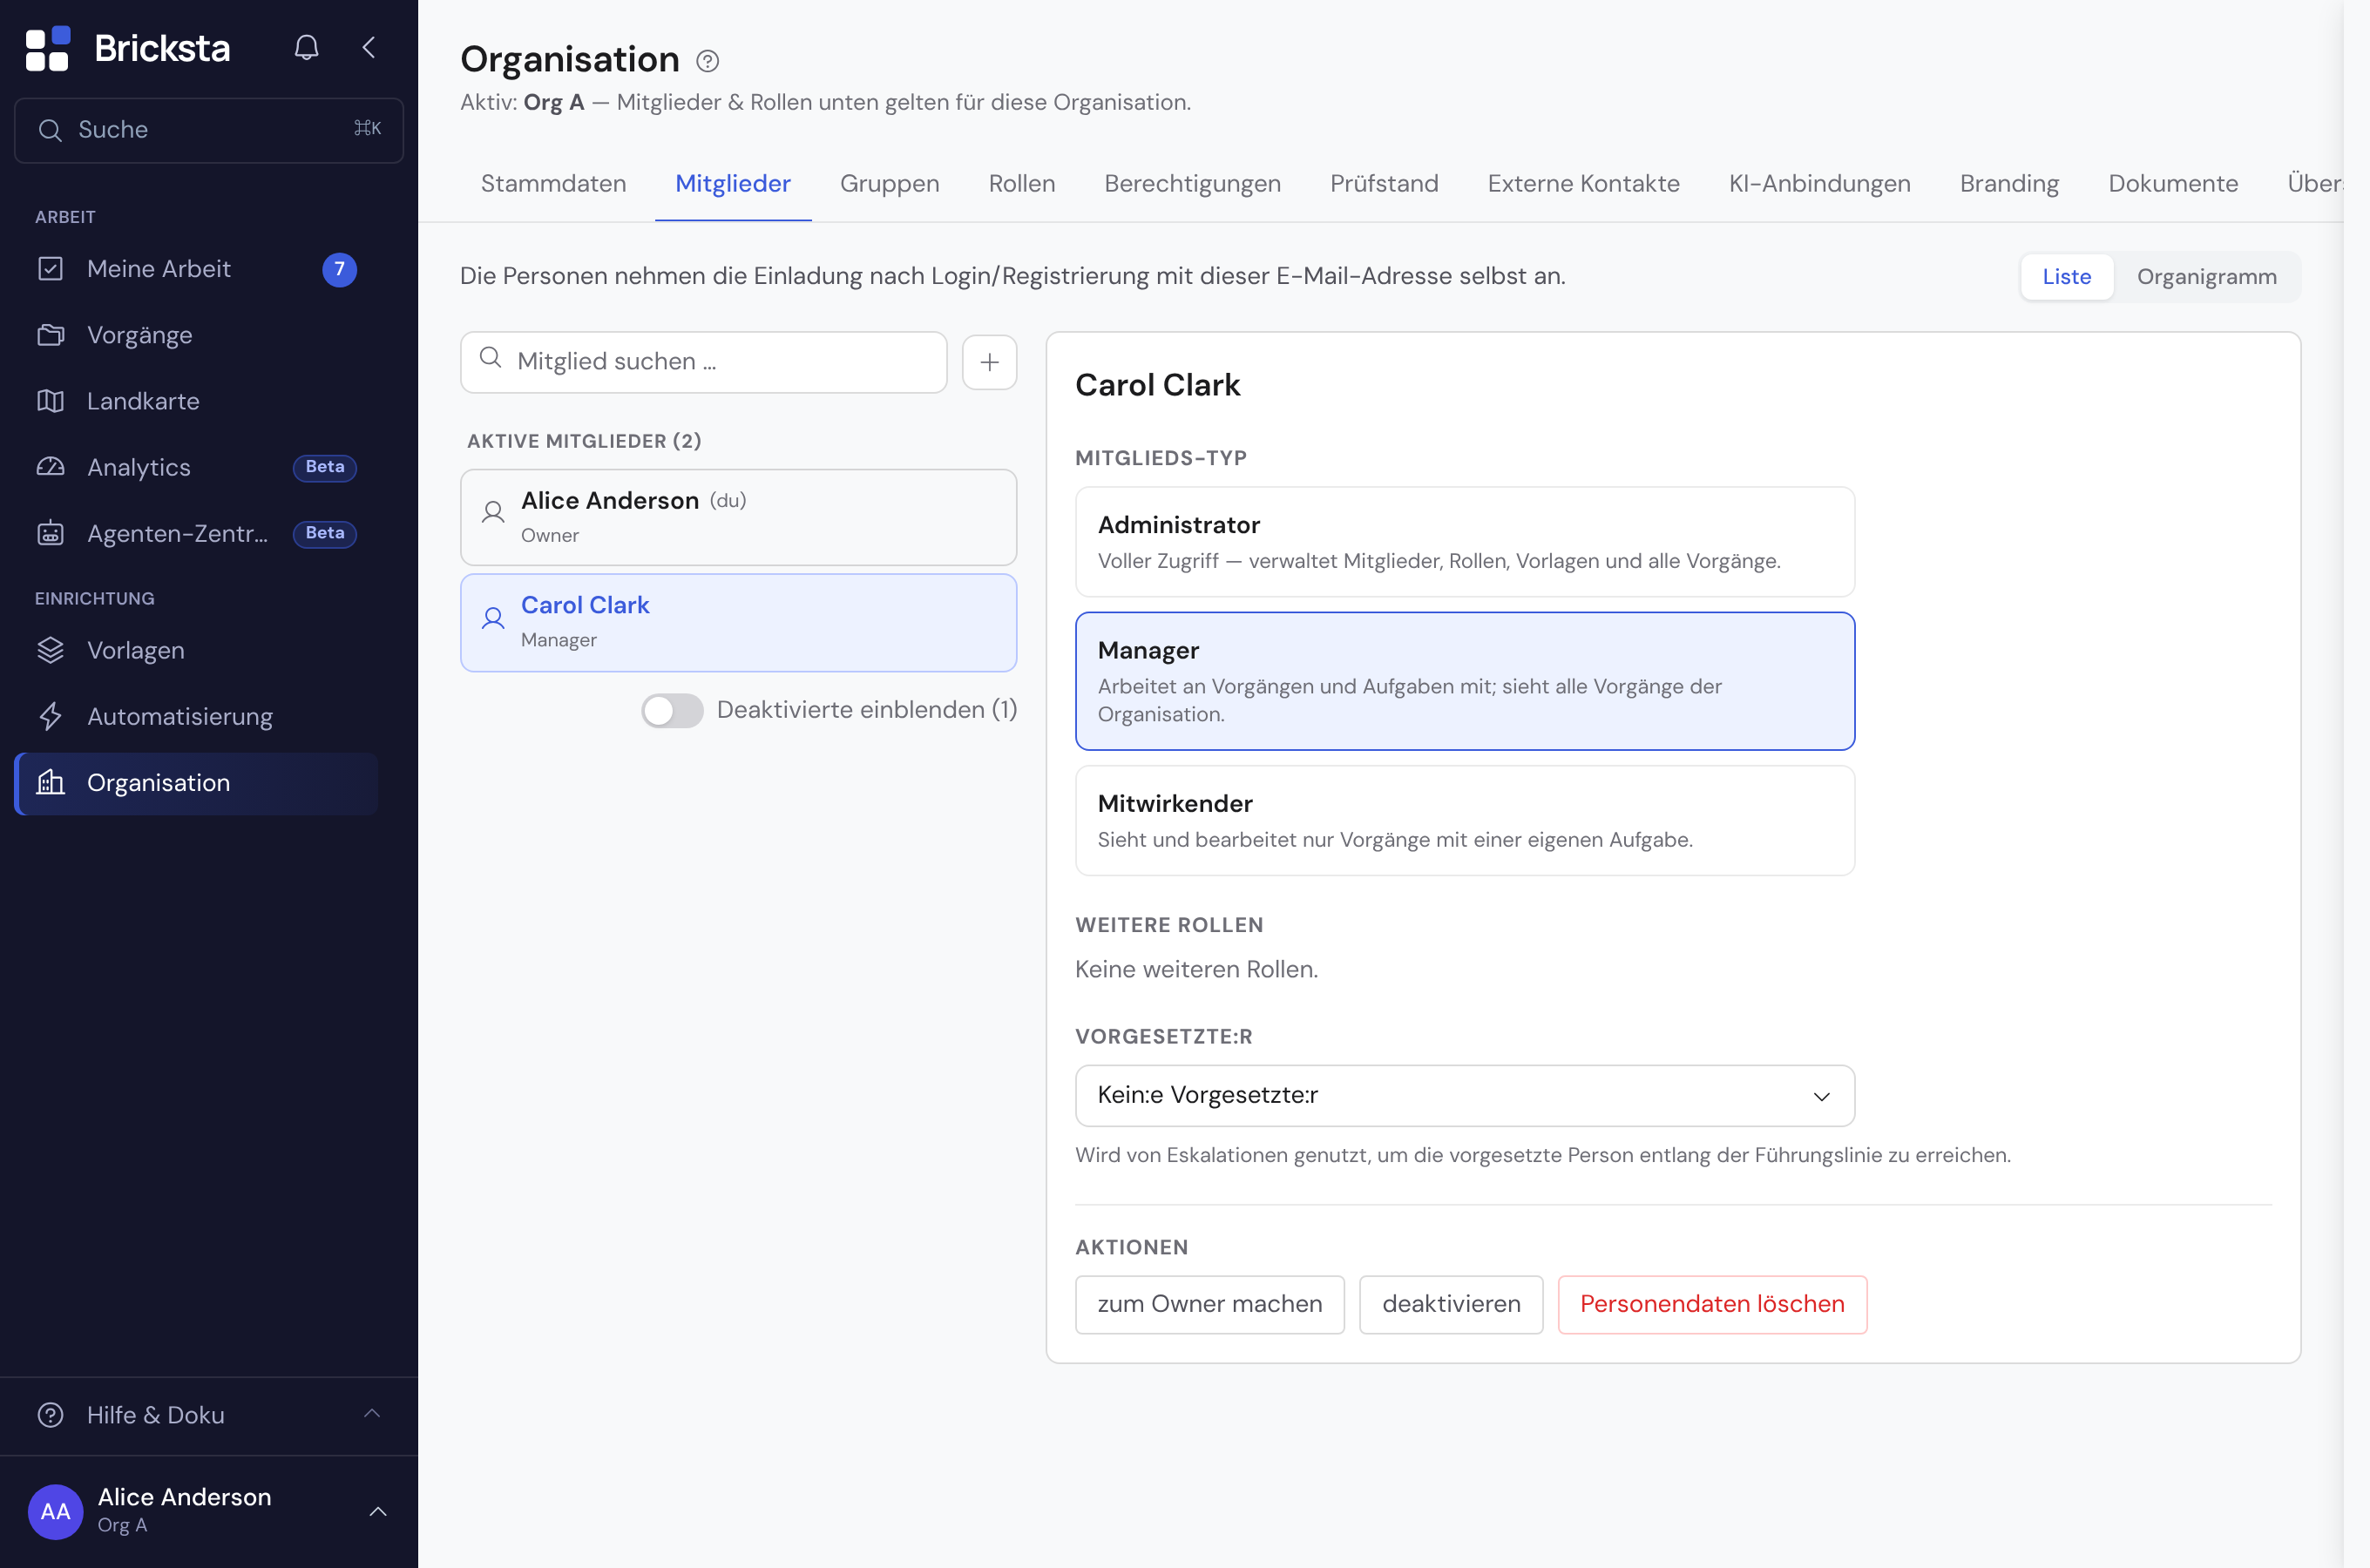Image resolution: width=2370 pixels, height=1568 pixels.
Task: Add a new member with plus button
Action: click(x=989, y=362)
